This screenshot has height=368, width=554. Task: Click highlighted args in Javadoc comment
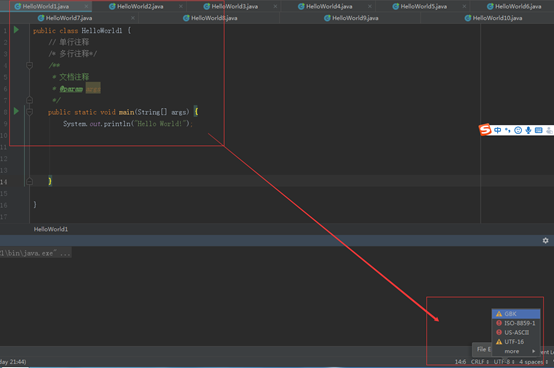[x=93, y=89]
